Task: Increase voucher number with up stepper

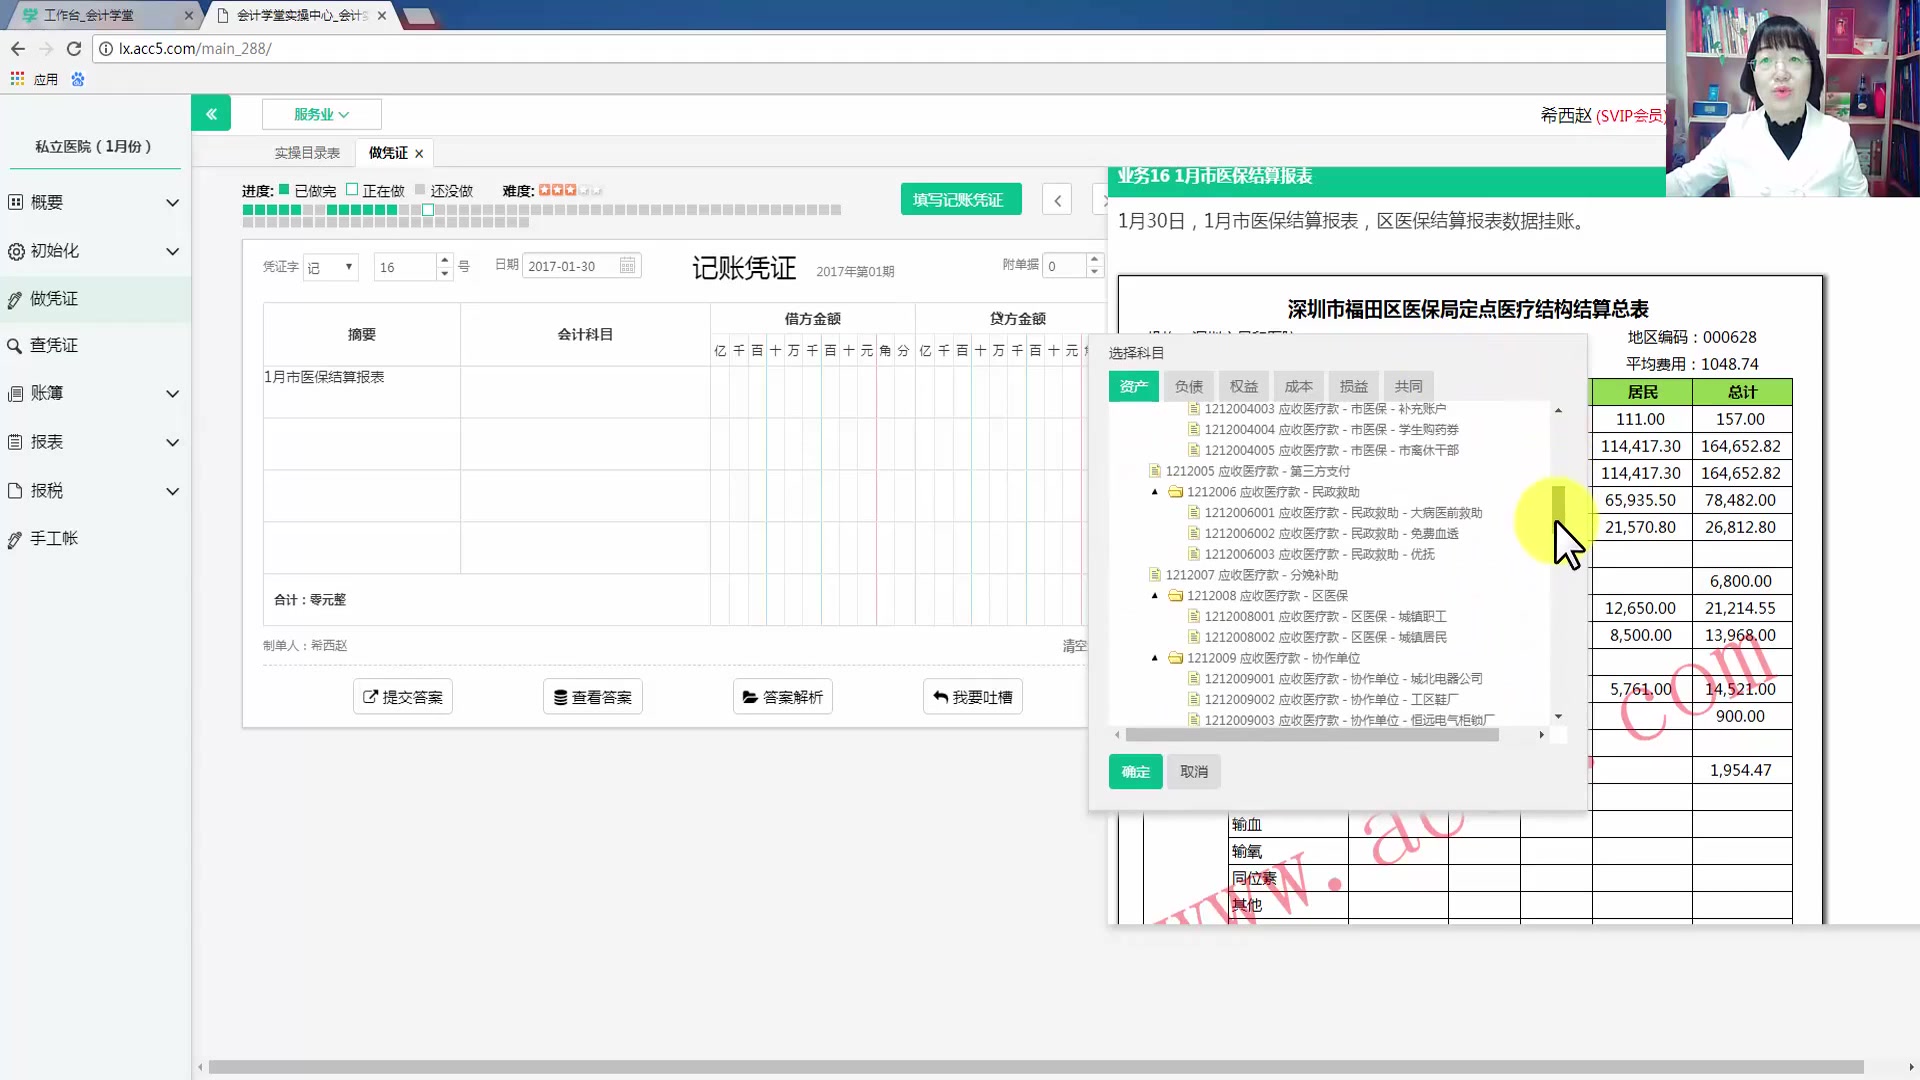Action: pos(444,260)
